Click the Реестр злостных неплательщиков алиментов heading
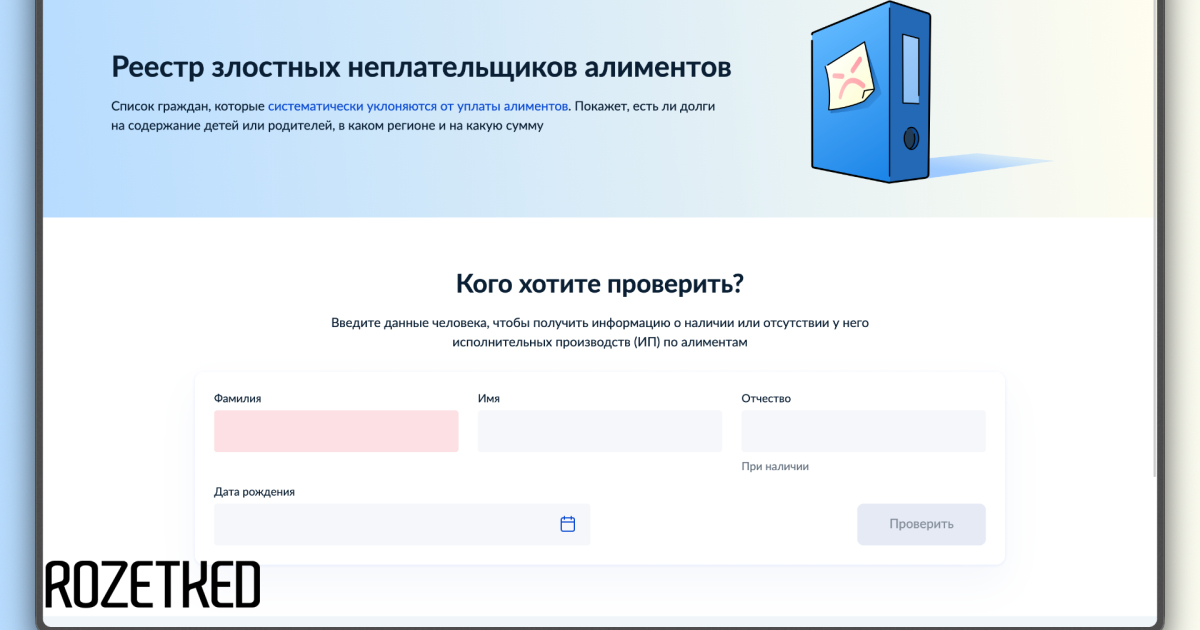 pyautogui.click(x=421, y=67)
